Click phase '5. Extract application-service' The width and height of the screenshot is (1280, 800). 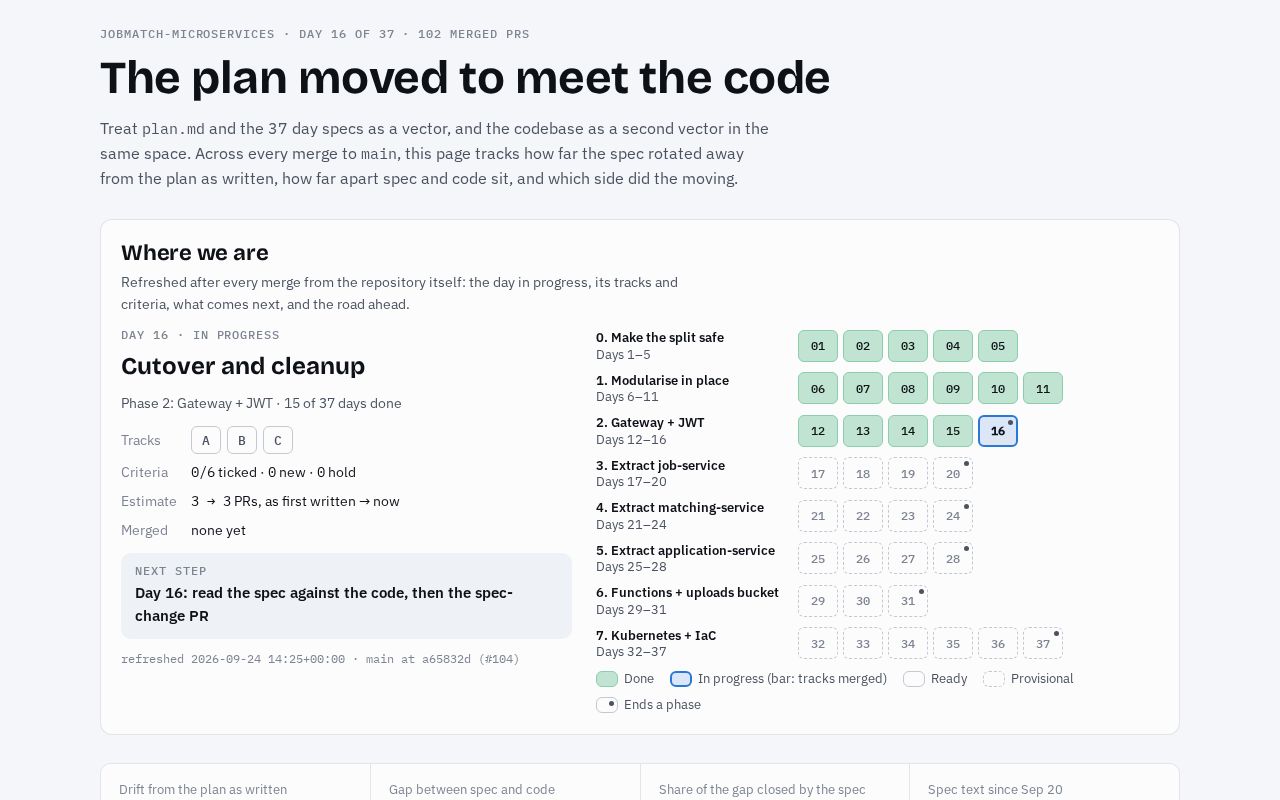686,550
